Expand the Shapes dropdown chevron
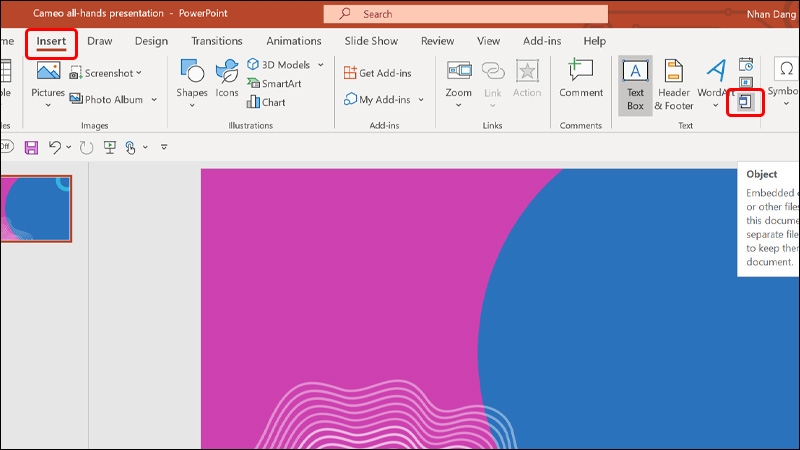This screenshot has width=800, height=450. pyautogui.click(x=192, y=105)
